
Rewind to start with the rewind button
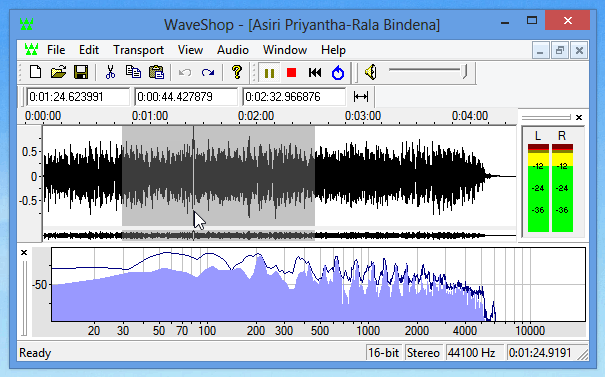pyautogui.click(x=315, y=73)
